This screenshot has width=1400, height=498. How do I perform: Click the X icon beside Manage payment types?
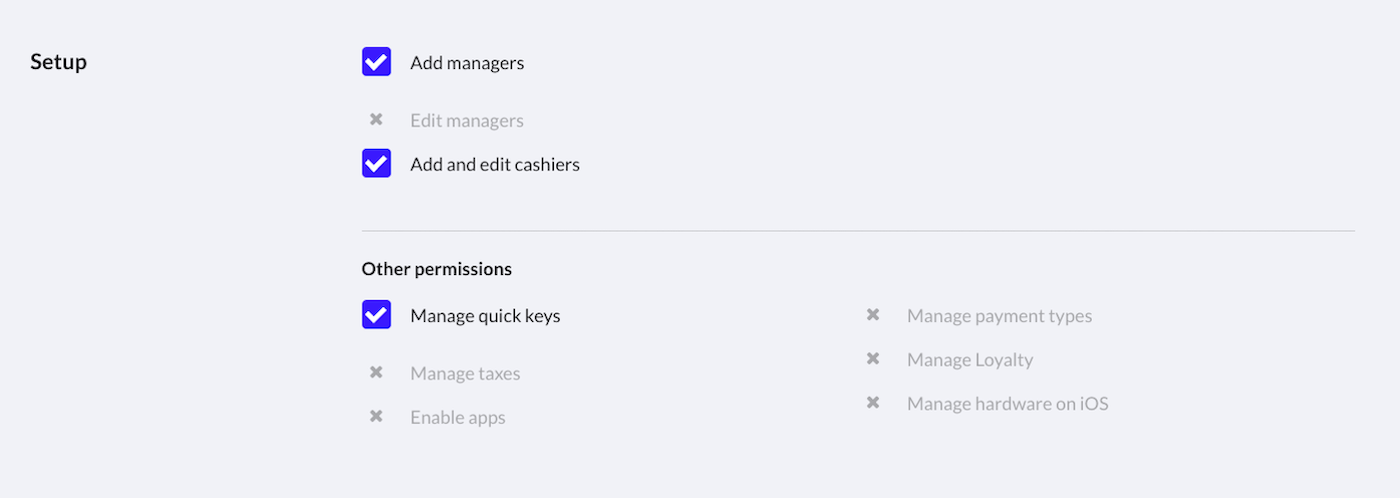[872, 315]
